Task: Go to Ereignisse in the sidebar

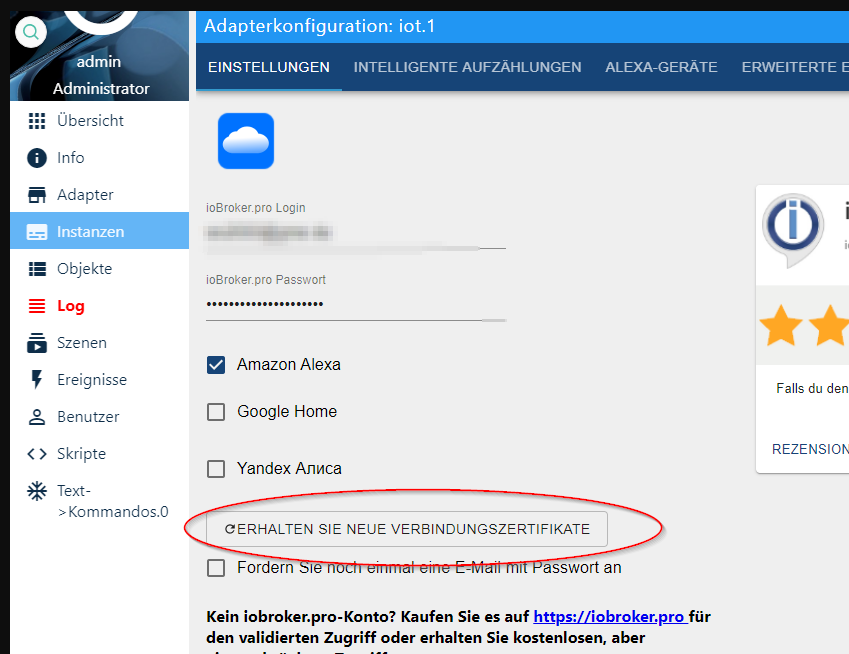Action: click(x=100, y=380)
